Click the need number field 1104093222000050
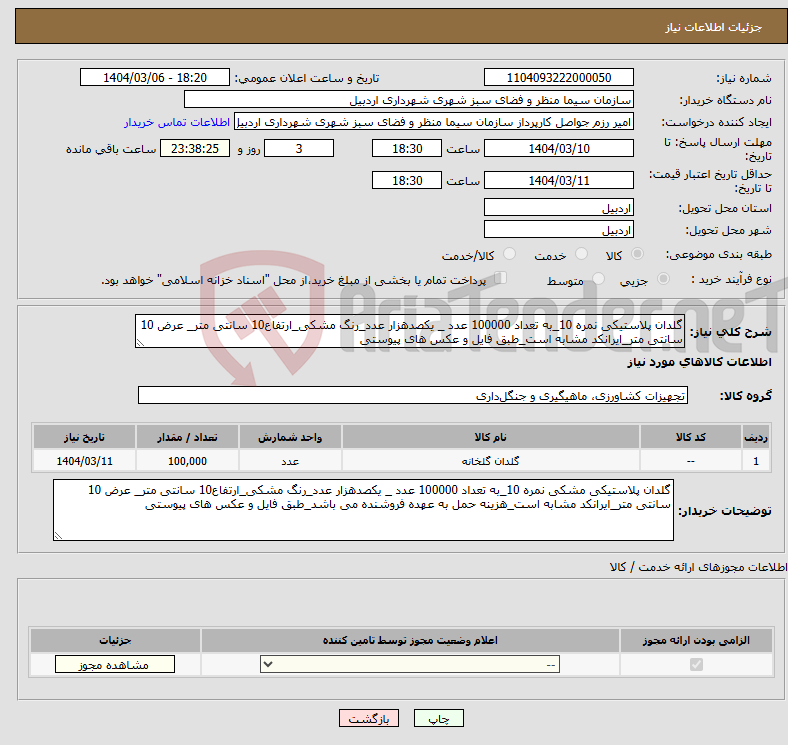This screenshot has width=788, height=745. pos(558,77)
